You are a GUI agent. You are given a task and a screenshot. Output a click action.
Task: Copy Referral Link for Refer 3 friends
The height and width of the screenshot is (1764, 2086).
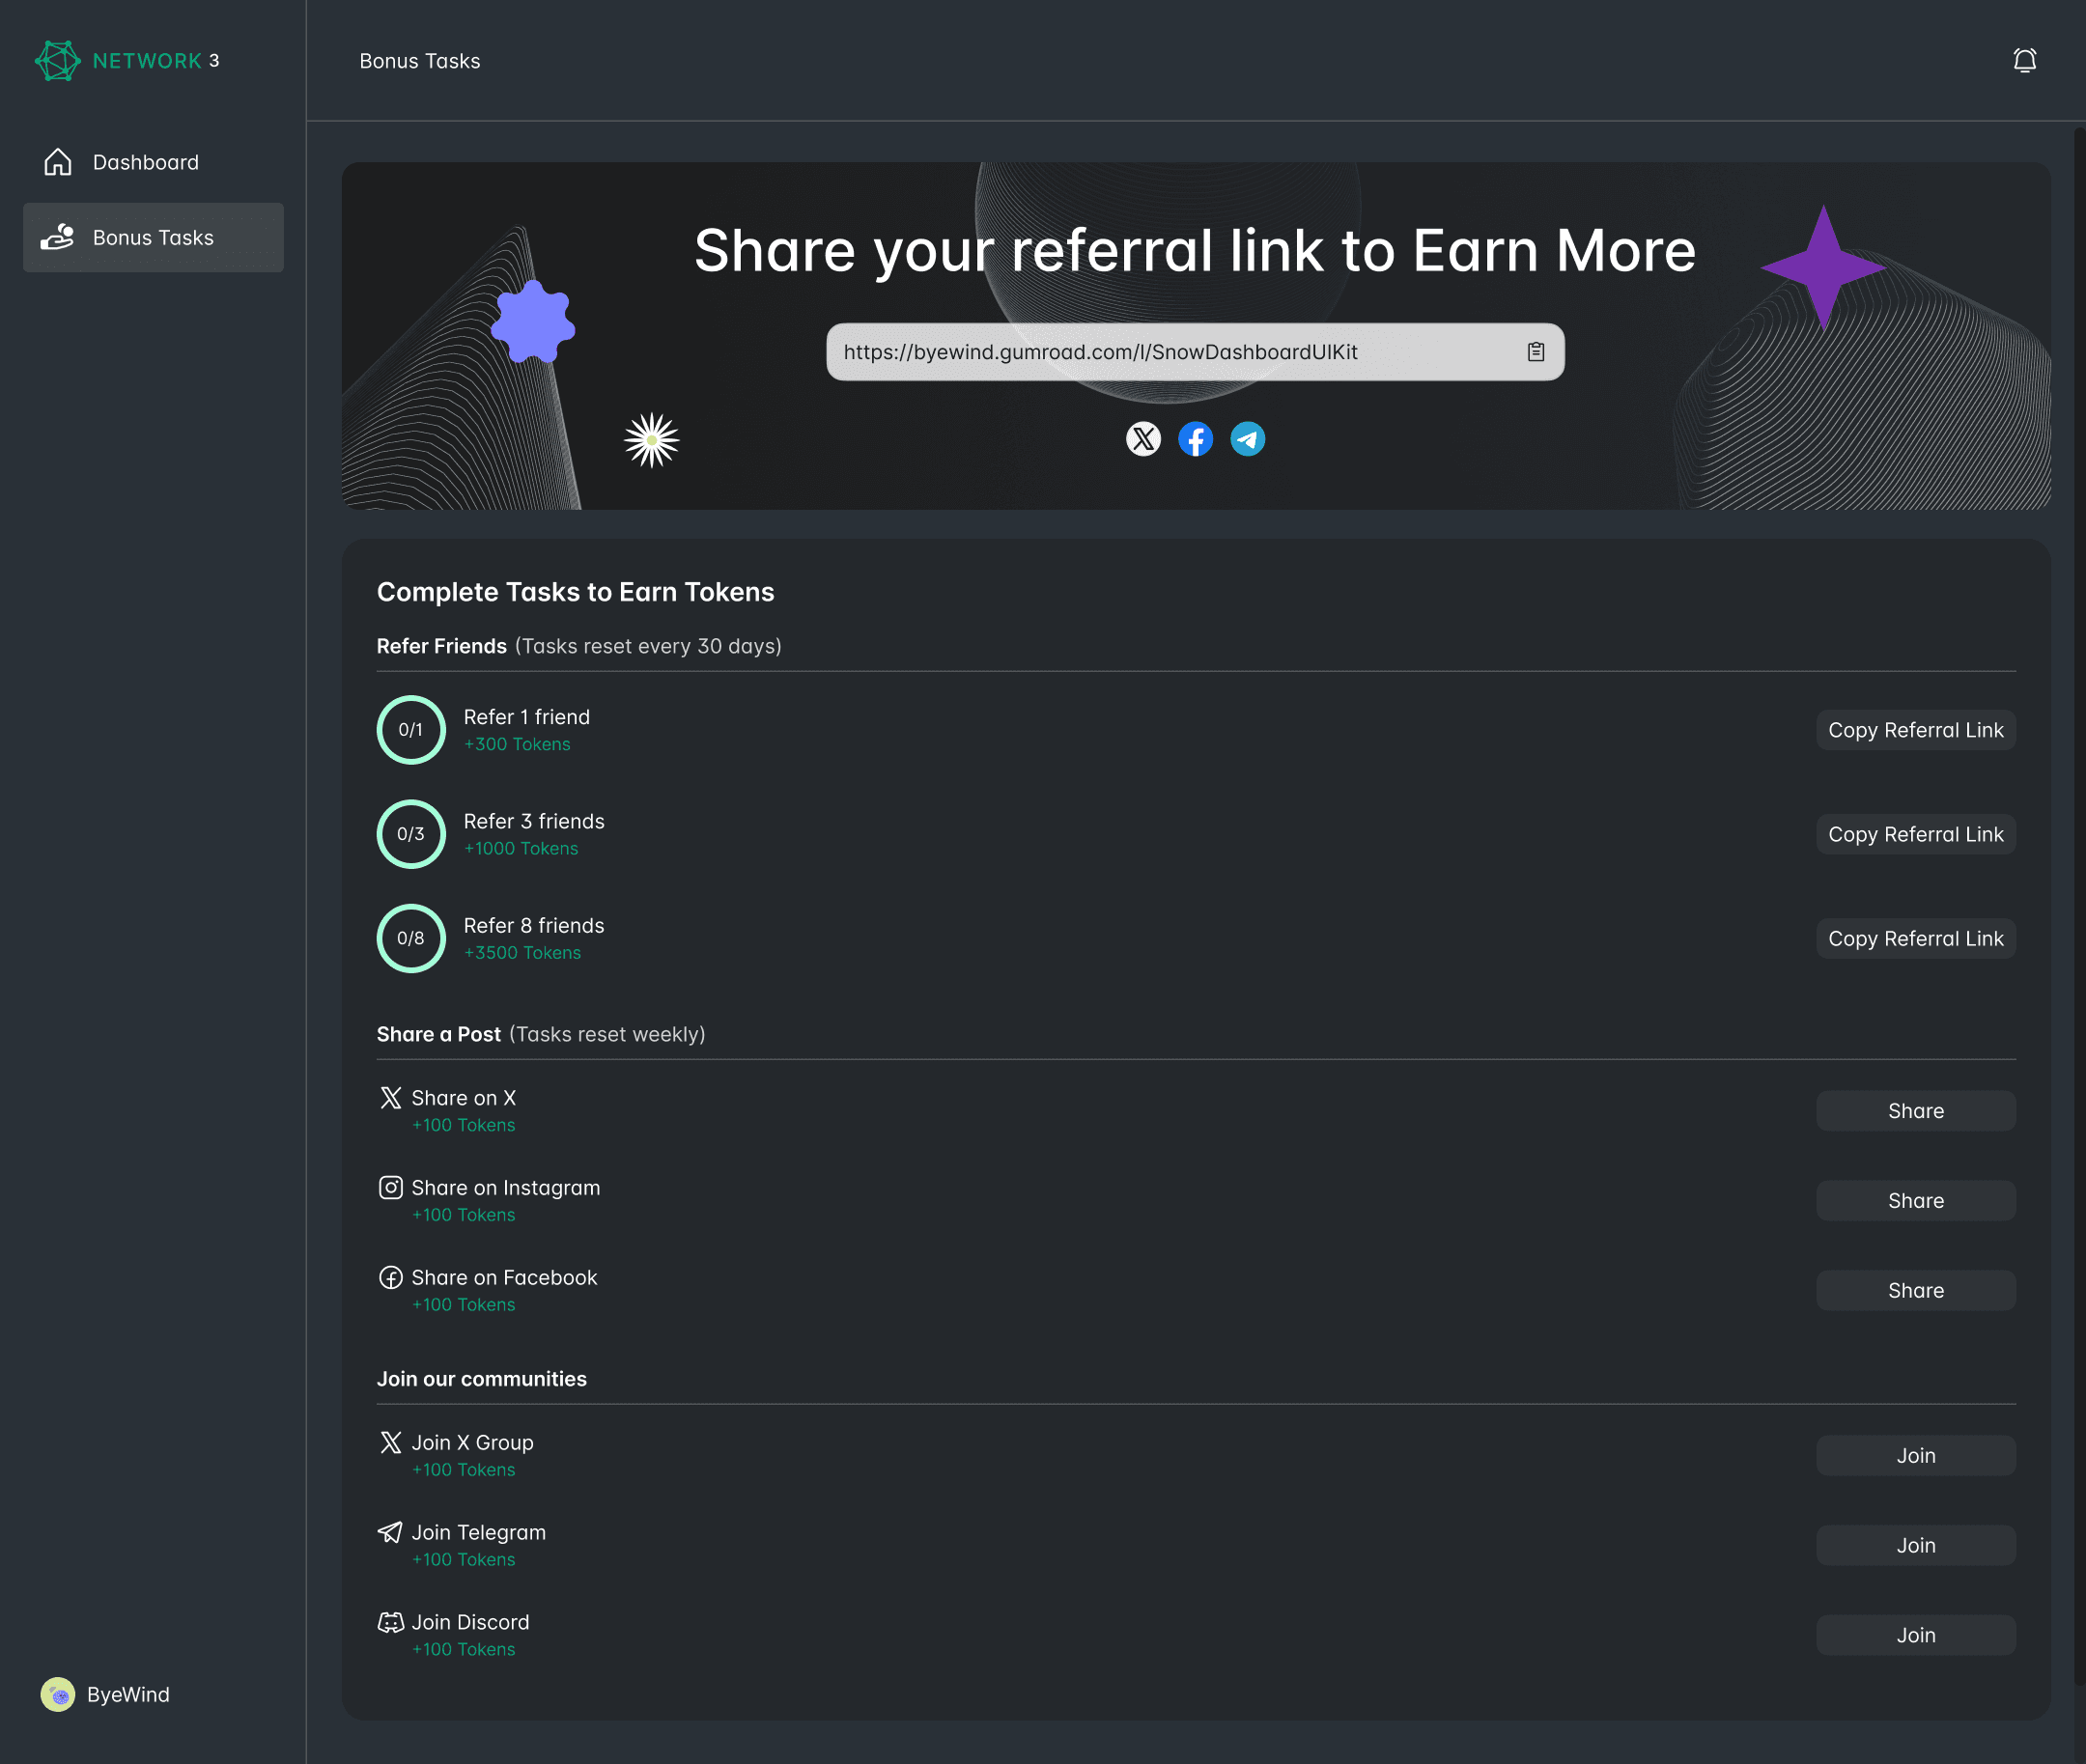tap(1914, 834)
